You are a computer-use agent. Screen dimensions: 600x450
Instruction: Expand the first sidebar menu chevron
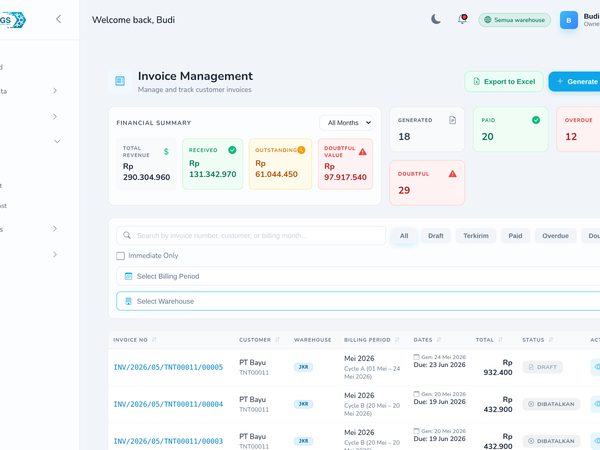point(55,91)
